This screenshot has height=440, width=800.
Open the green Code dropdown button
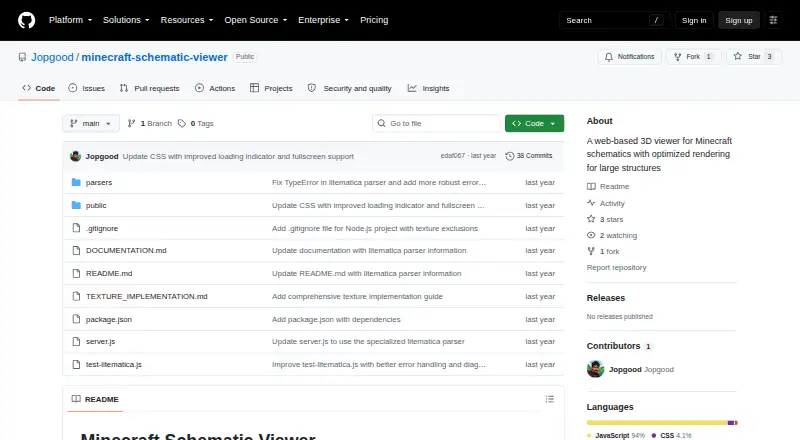pos(534,124)
